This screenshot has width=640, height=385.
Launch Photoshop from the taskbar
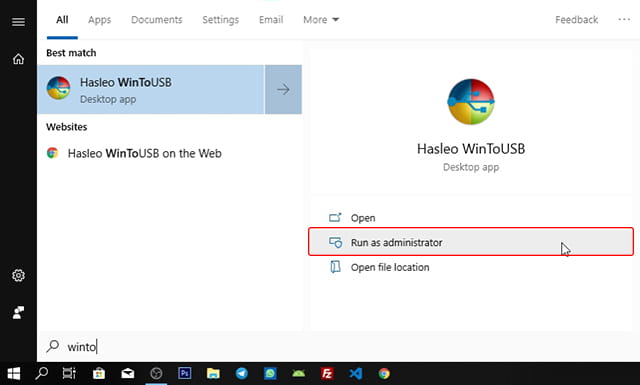(x=184, y=373)
